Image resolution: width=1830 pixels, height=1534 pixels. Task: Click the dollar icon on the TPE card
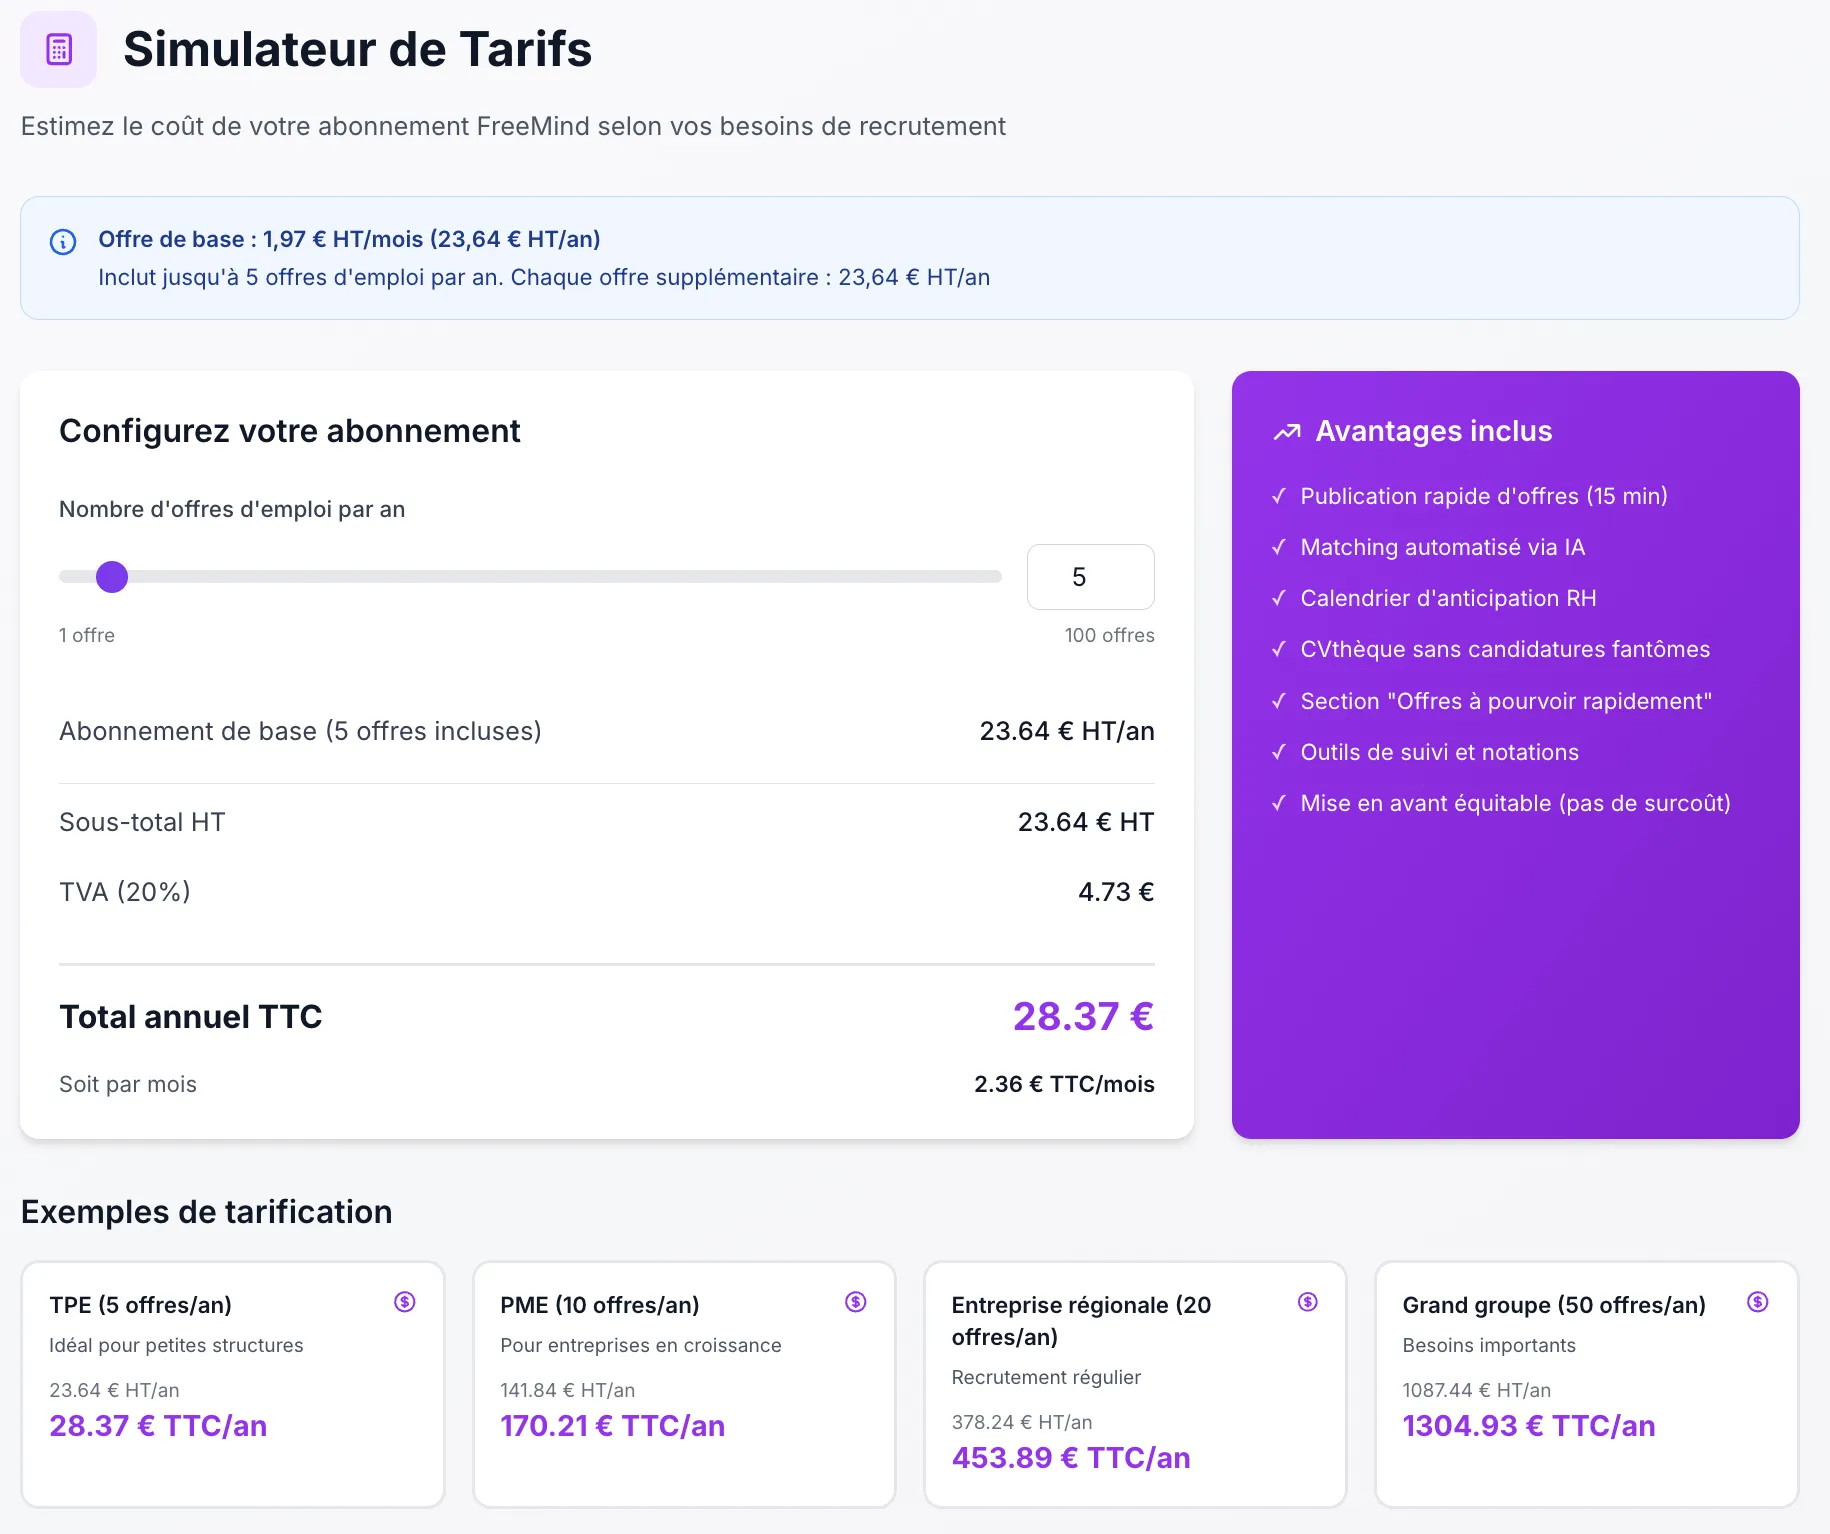[x=405, y=1303]
